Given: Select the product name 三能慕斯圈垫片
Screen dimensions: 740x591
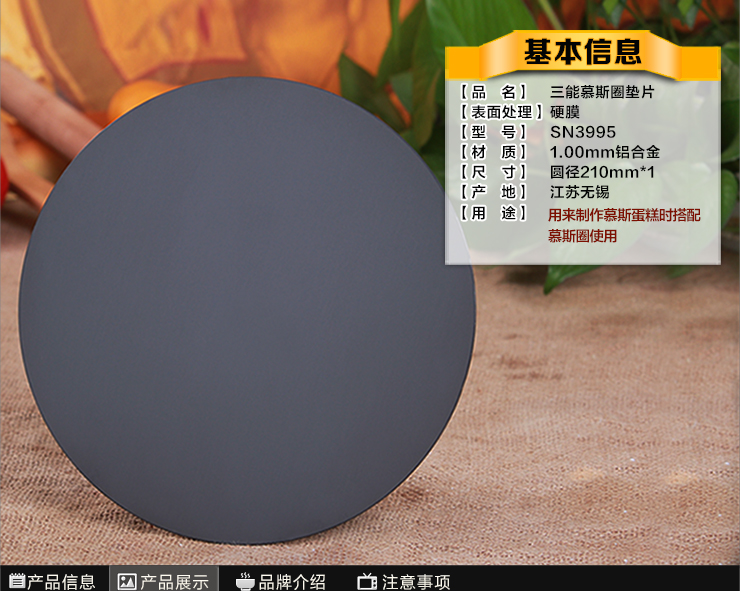Looking at the screenshot, I should pyautogui.click(x=602, y=92).
